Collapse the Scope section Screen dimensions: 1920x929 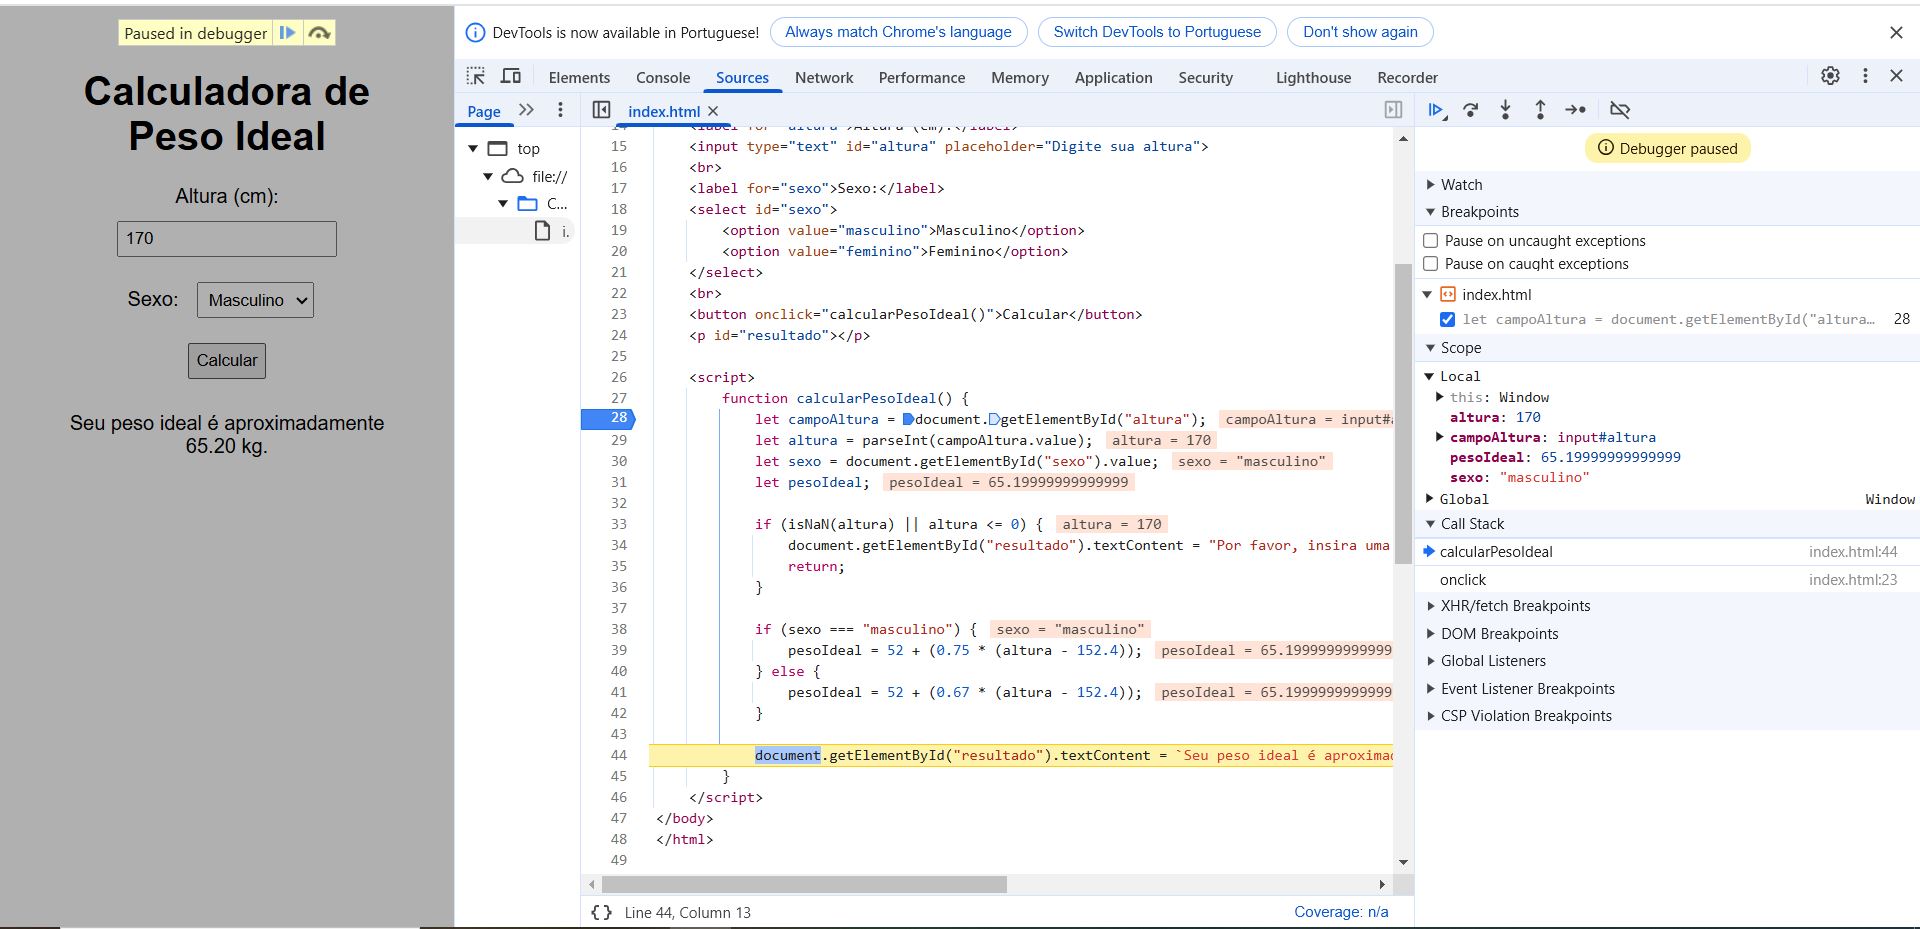click(1431, 348)
